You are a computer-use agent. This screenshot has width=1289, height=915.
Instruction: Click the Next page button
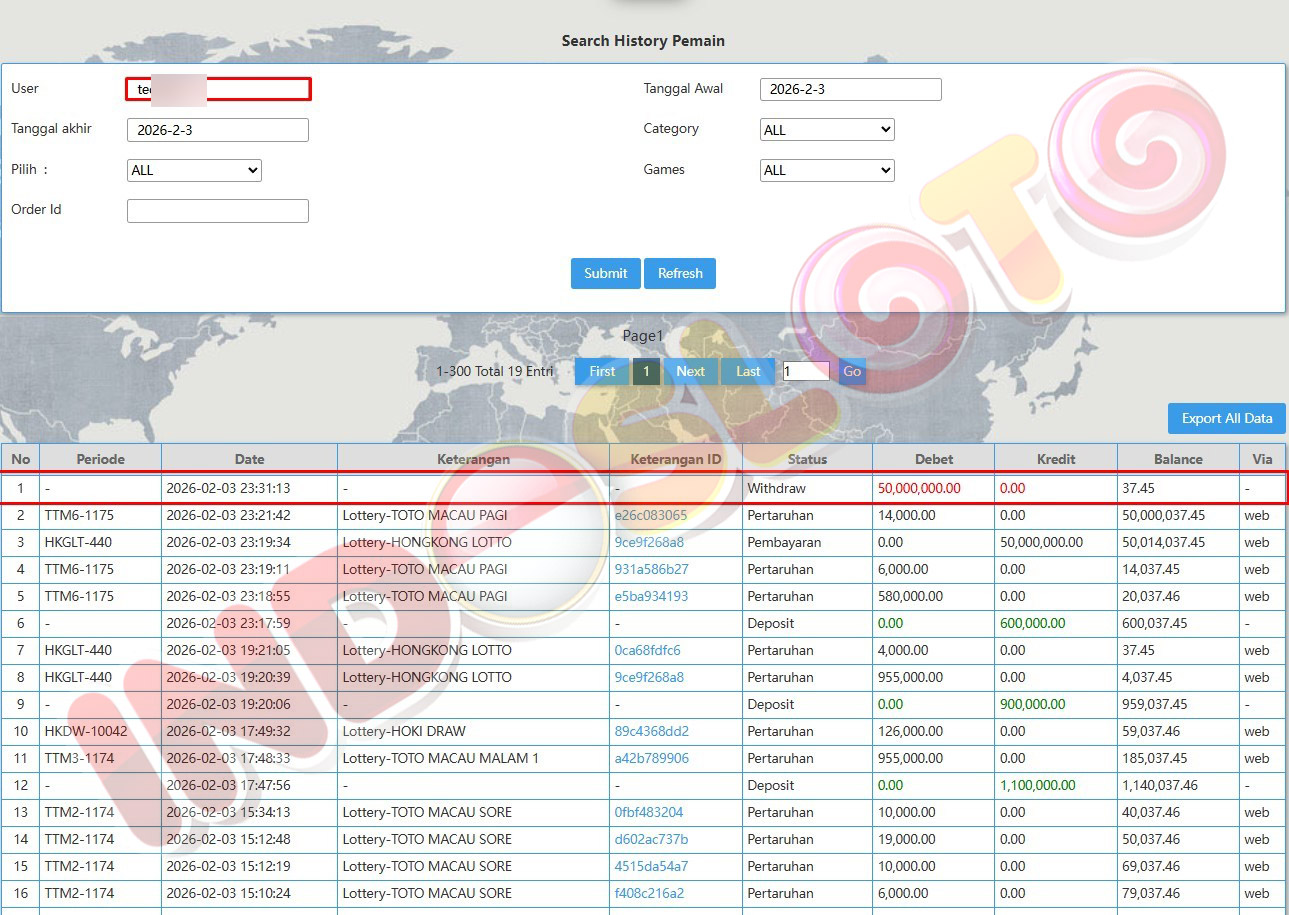pos(690,371)
